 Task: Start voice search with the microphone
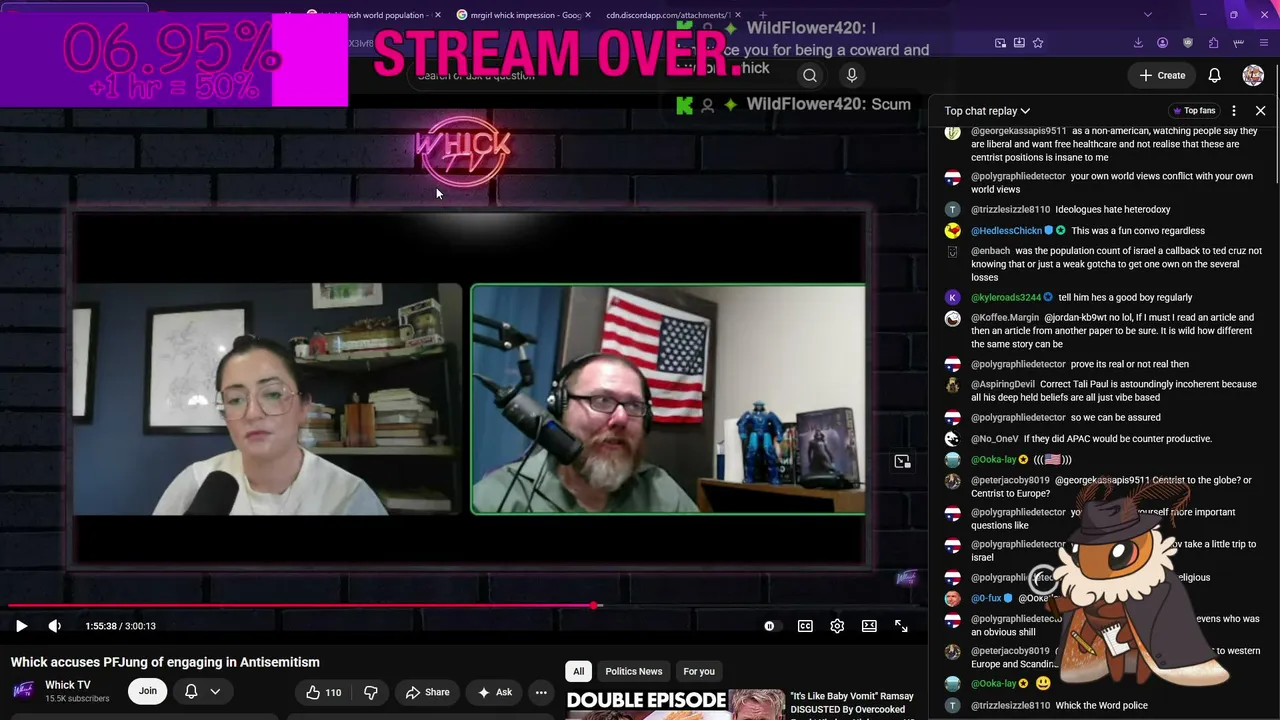[852, 75]
